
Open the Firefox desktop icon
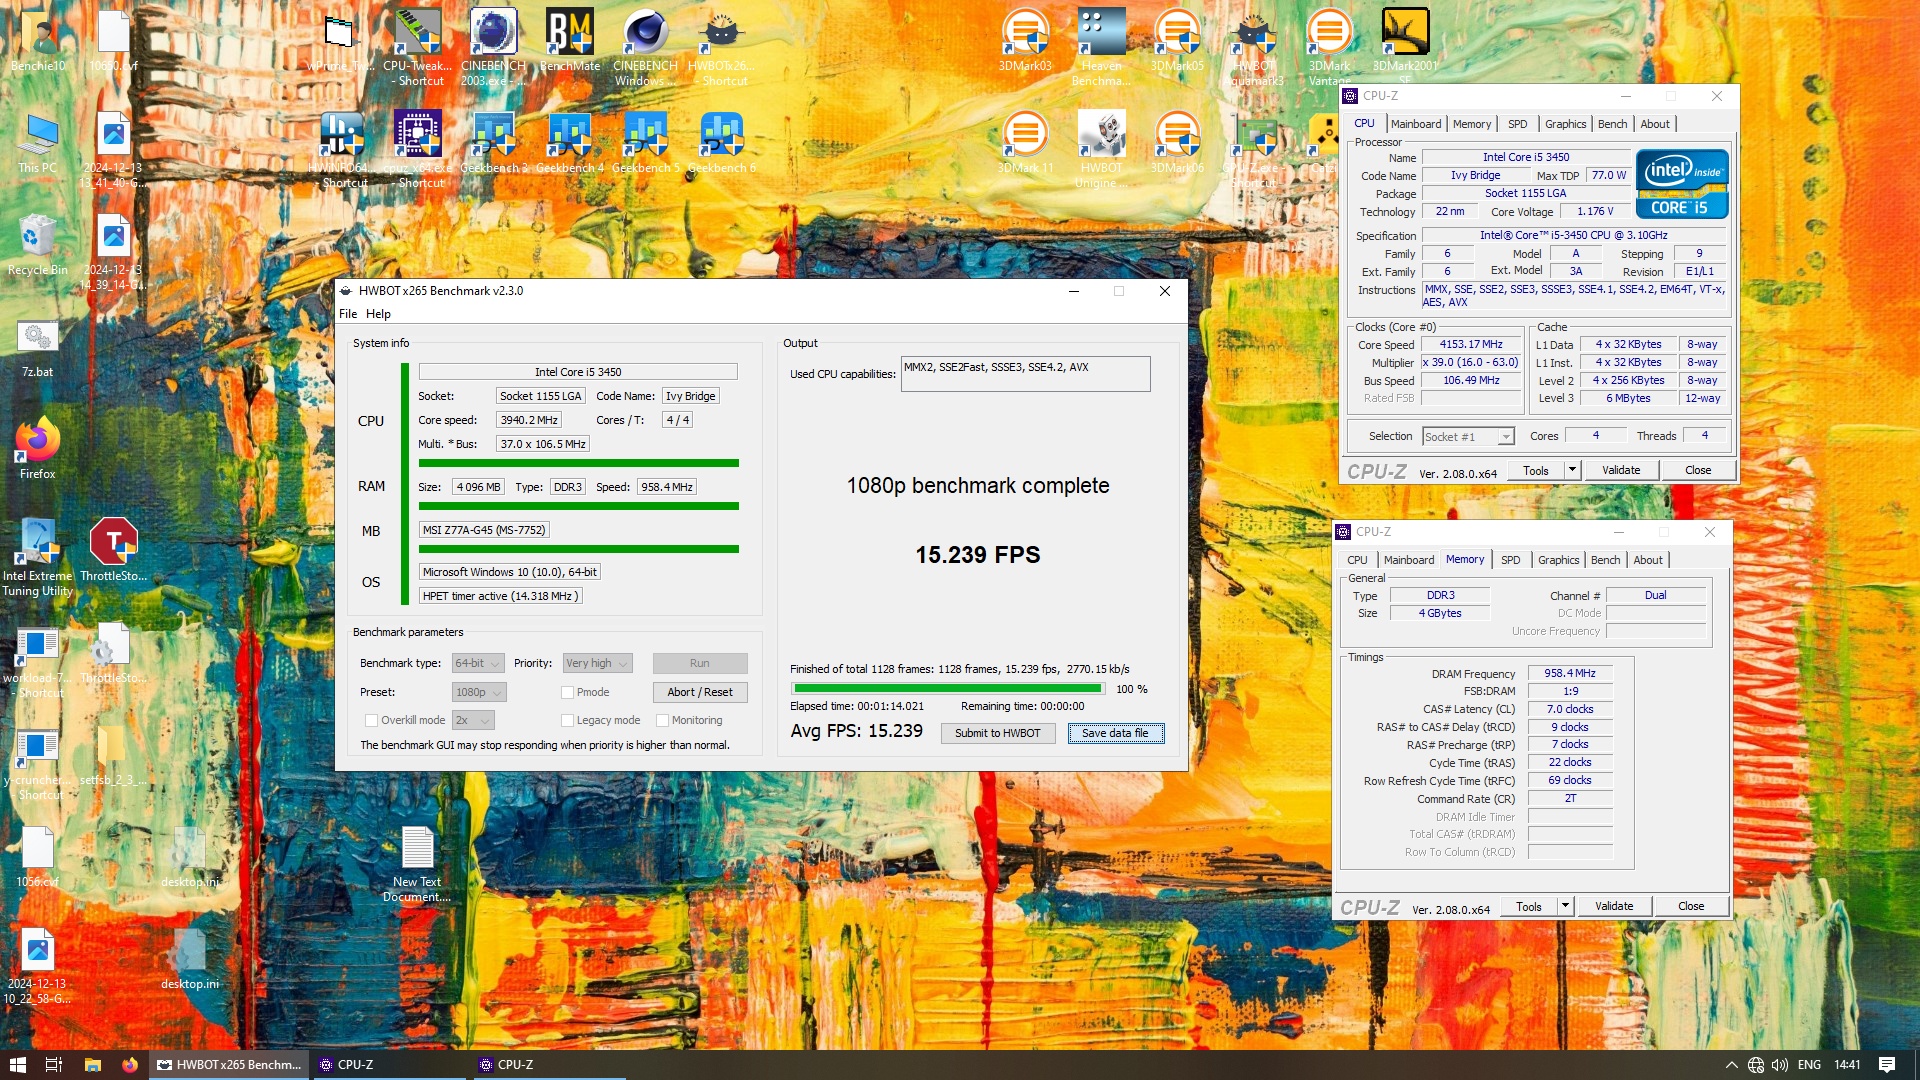(38, 448)
